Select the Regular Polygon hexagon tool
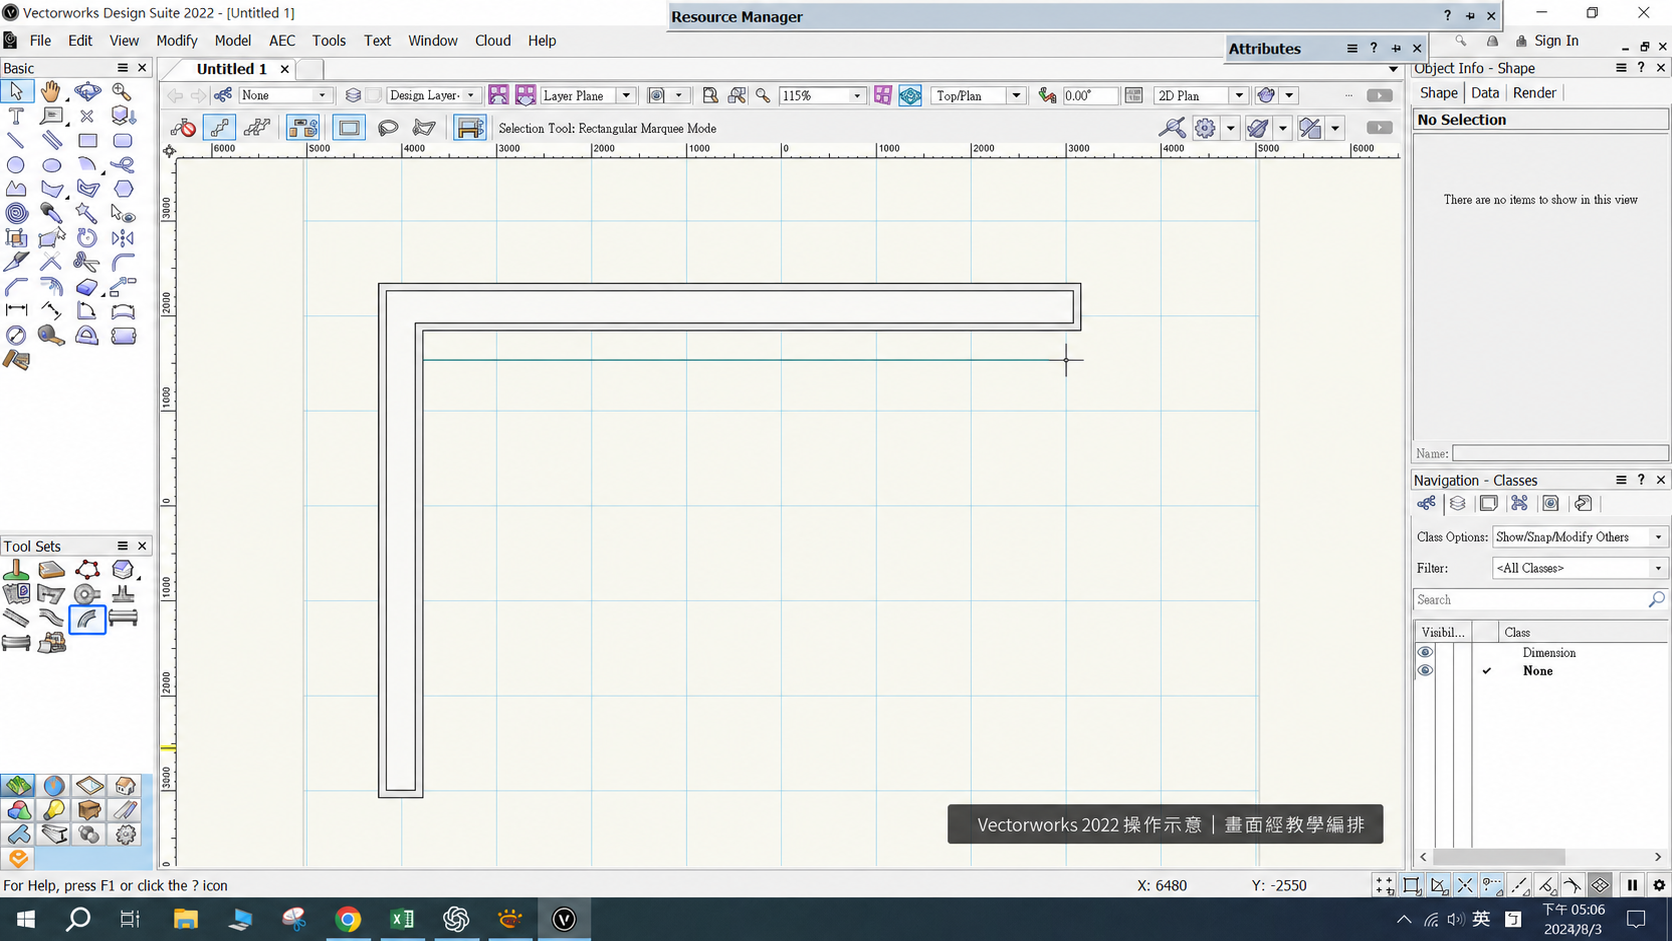 pos(122,189)
